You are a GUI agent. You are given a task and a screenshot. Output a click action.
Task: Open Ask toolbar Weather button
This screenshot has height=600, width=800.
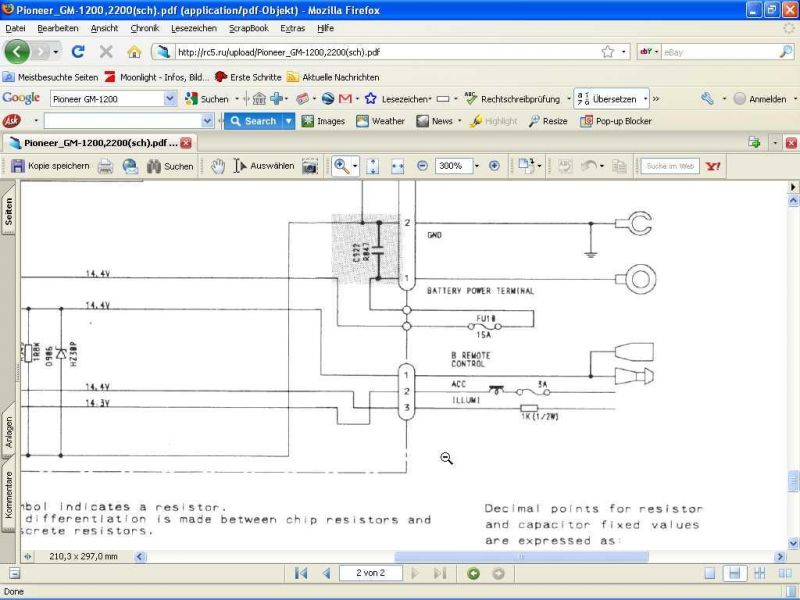point(381,121)
